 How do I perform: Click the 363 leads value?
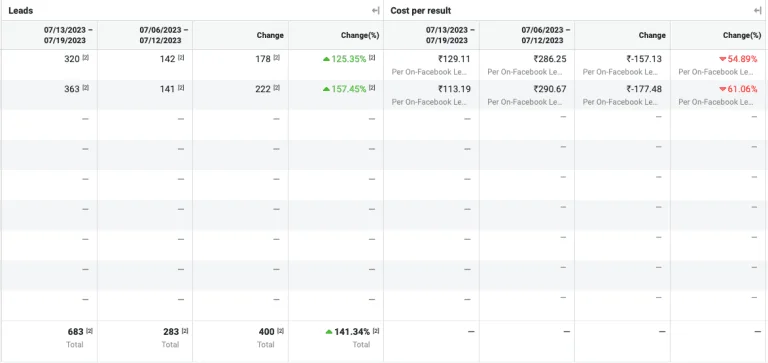(72, 89)
